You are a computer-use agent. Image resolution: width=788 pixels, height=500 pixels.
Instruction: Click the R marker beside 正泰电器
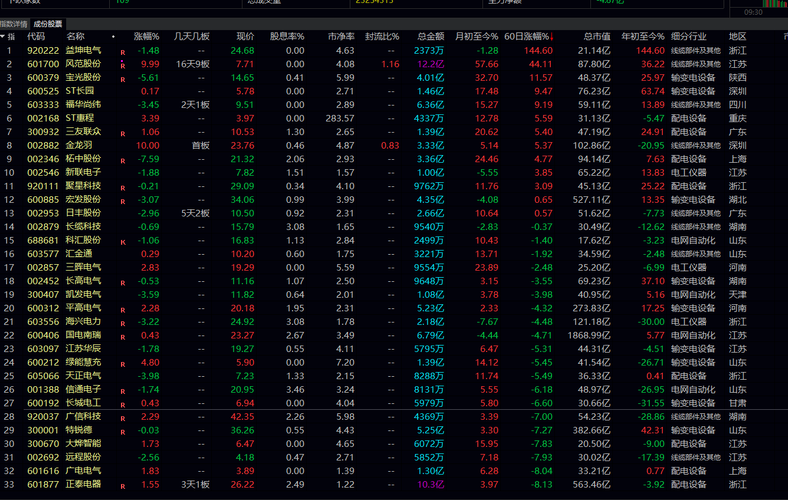pos(123,486)
